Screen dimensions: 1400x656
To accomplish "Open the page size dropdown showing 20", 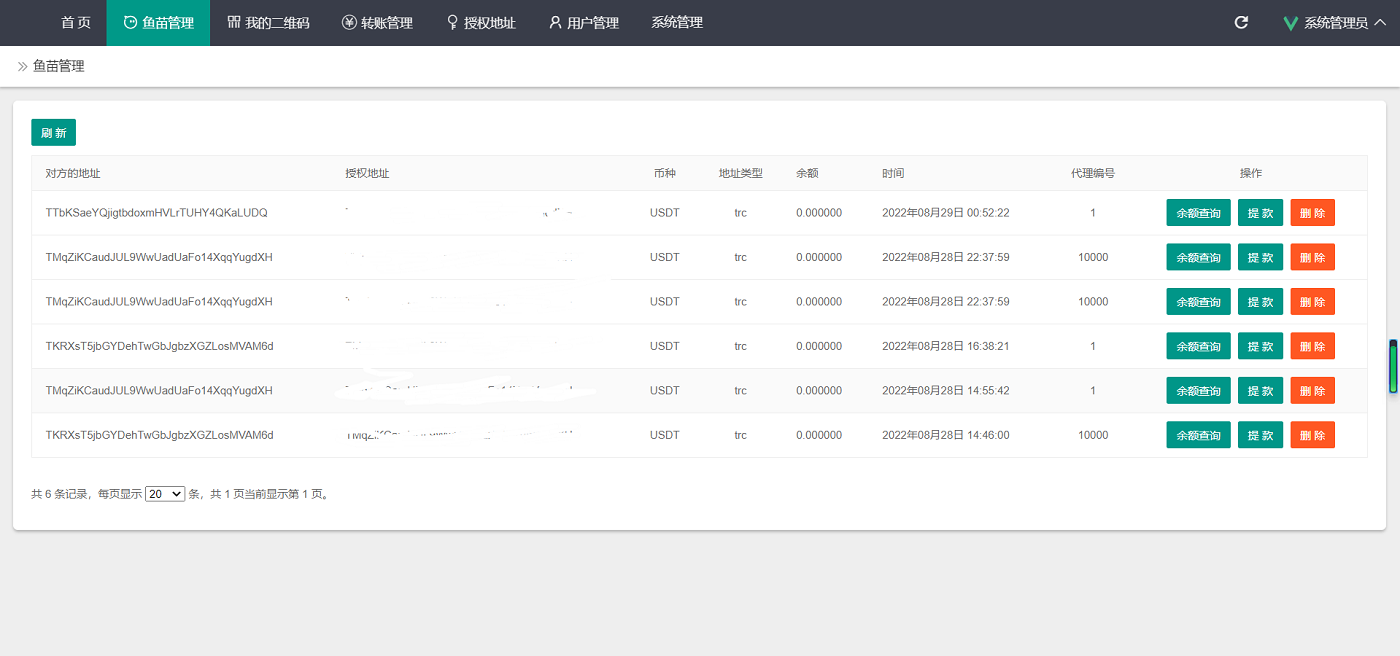I will click(165, 494).
